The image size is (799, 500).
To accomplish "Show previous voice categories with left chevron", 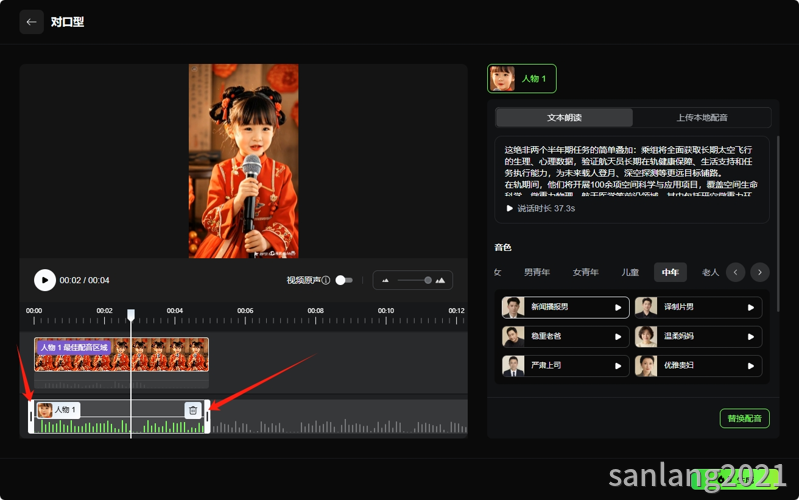I will [x=735, y=272].
